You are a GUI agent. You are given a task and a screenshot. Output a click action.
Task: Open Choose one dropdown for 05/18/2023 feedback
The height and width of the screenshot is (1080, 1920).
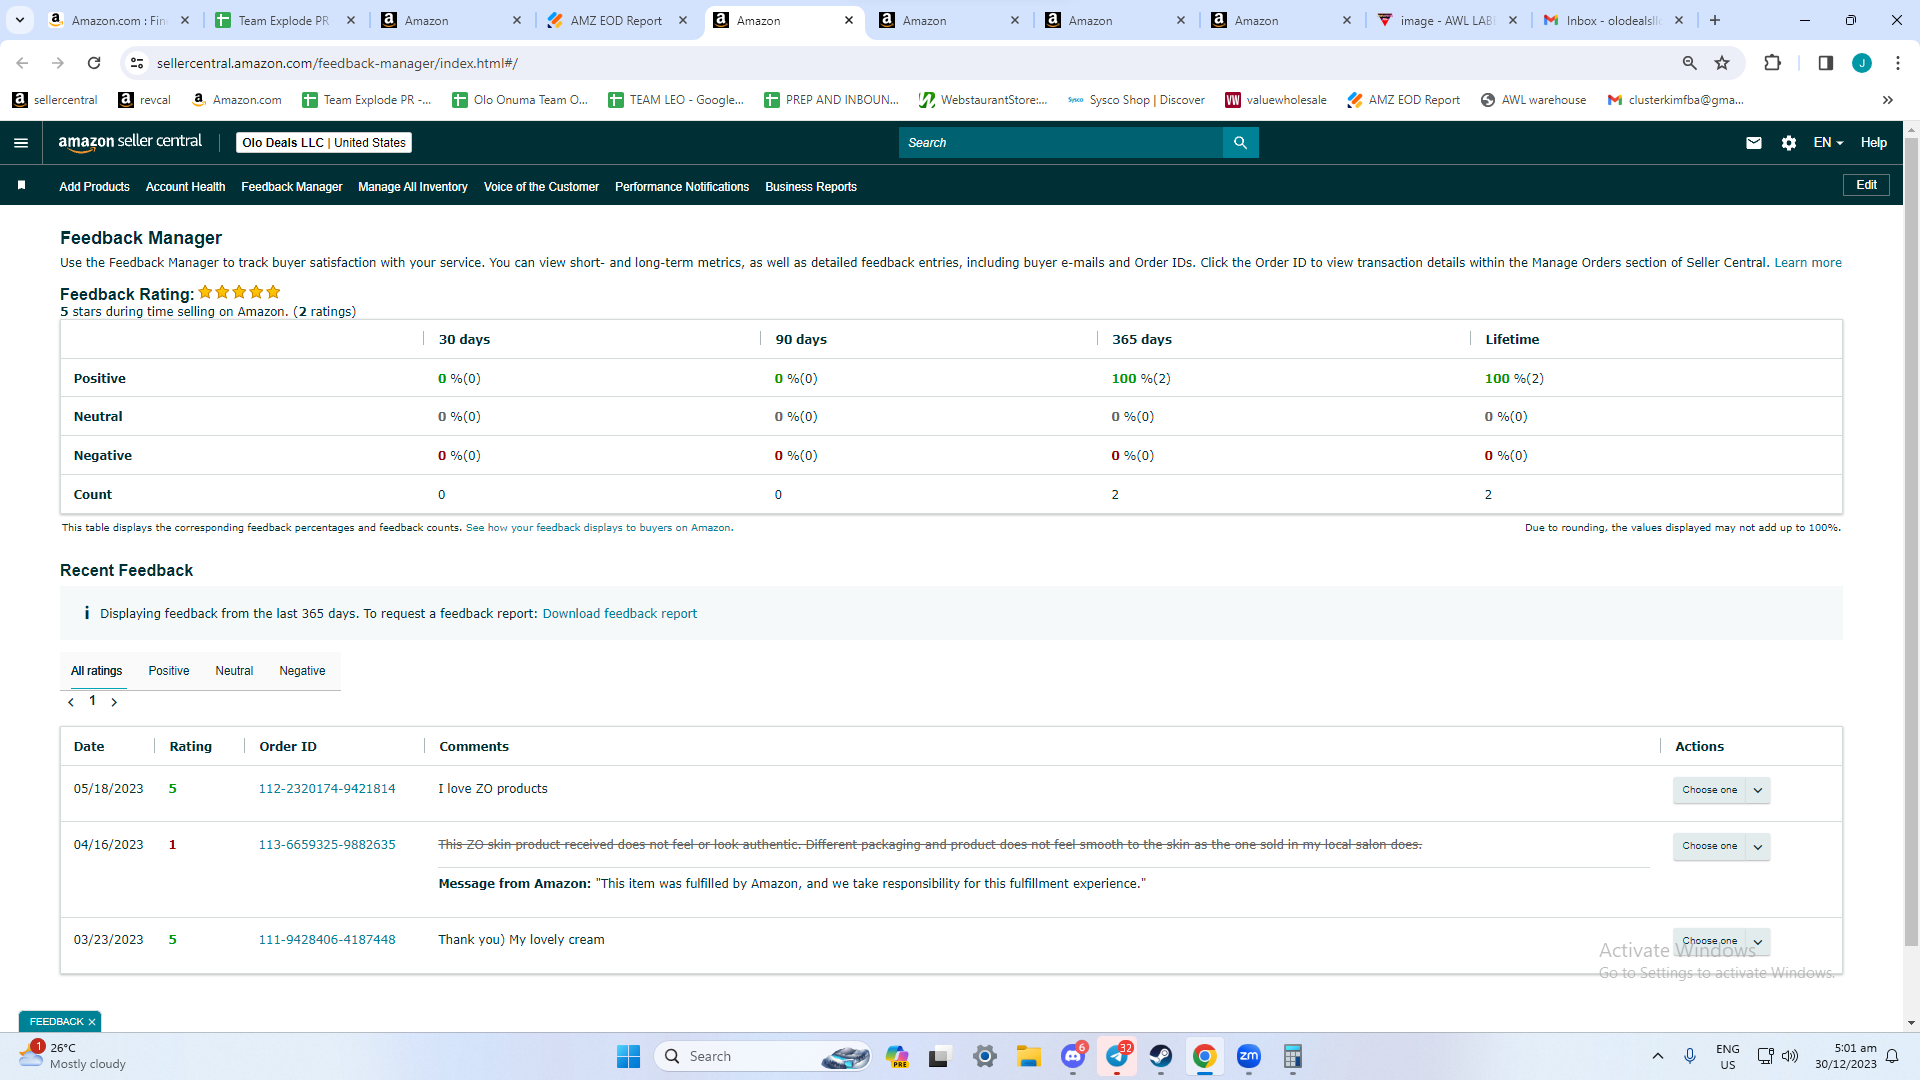(x=1721, y=790)
